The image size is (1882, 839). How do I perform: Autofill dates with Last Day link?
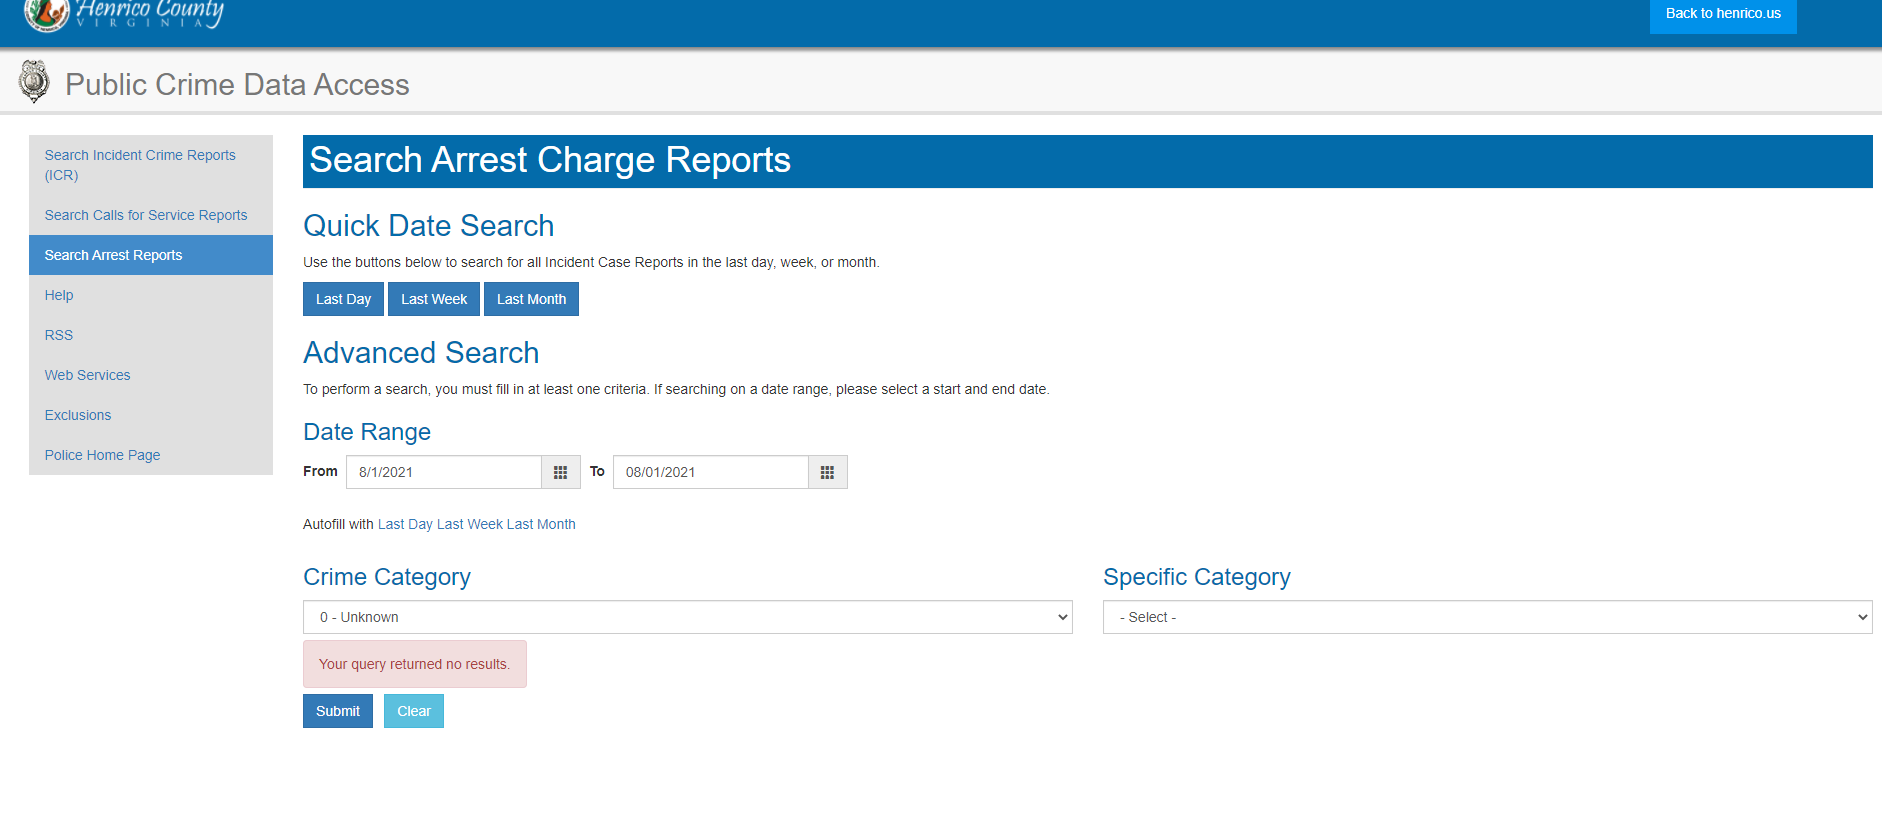(x=405, y=524)
